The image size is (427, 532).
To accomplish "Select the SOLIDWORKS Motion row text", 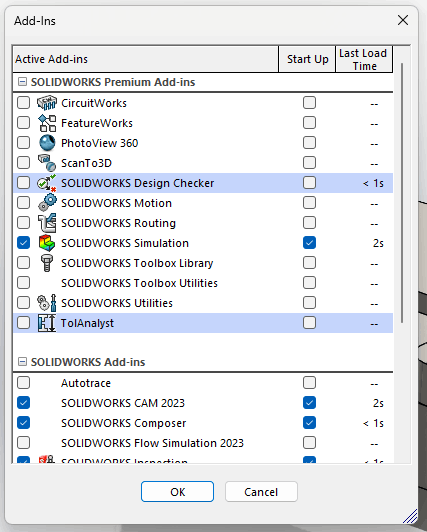I will coord(116,203).
